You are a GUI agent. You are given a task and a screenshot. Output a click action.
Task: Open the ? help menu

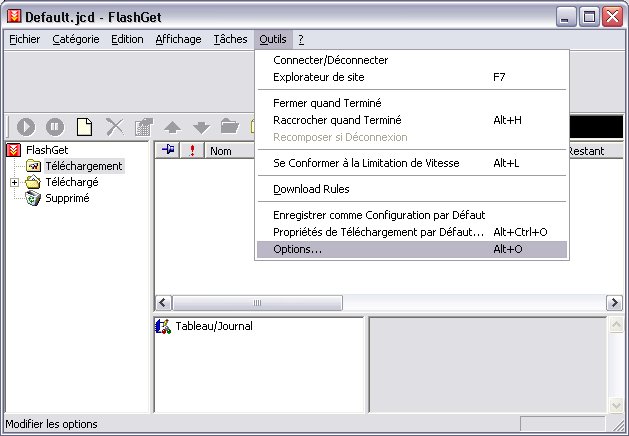pos(301,39)
